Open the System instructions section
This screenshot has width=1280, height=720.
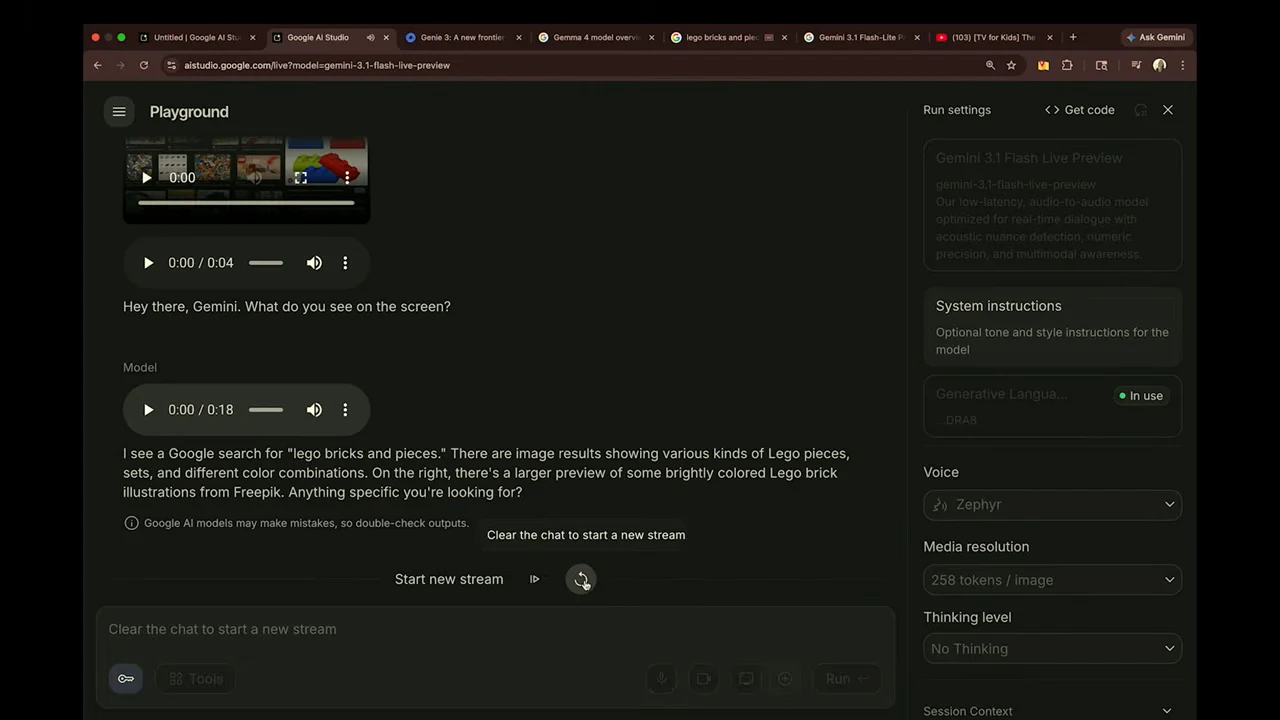pos(1052,327)
